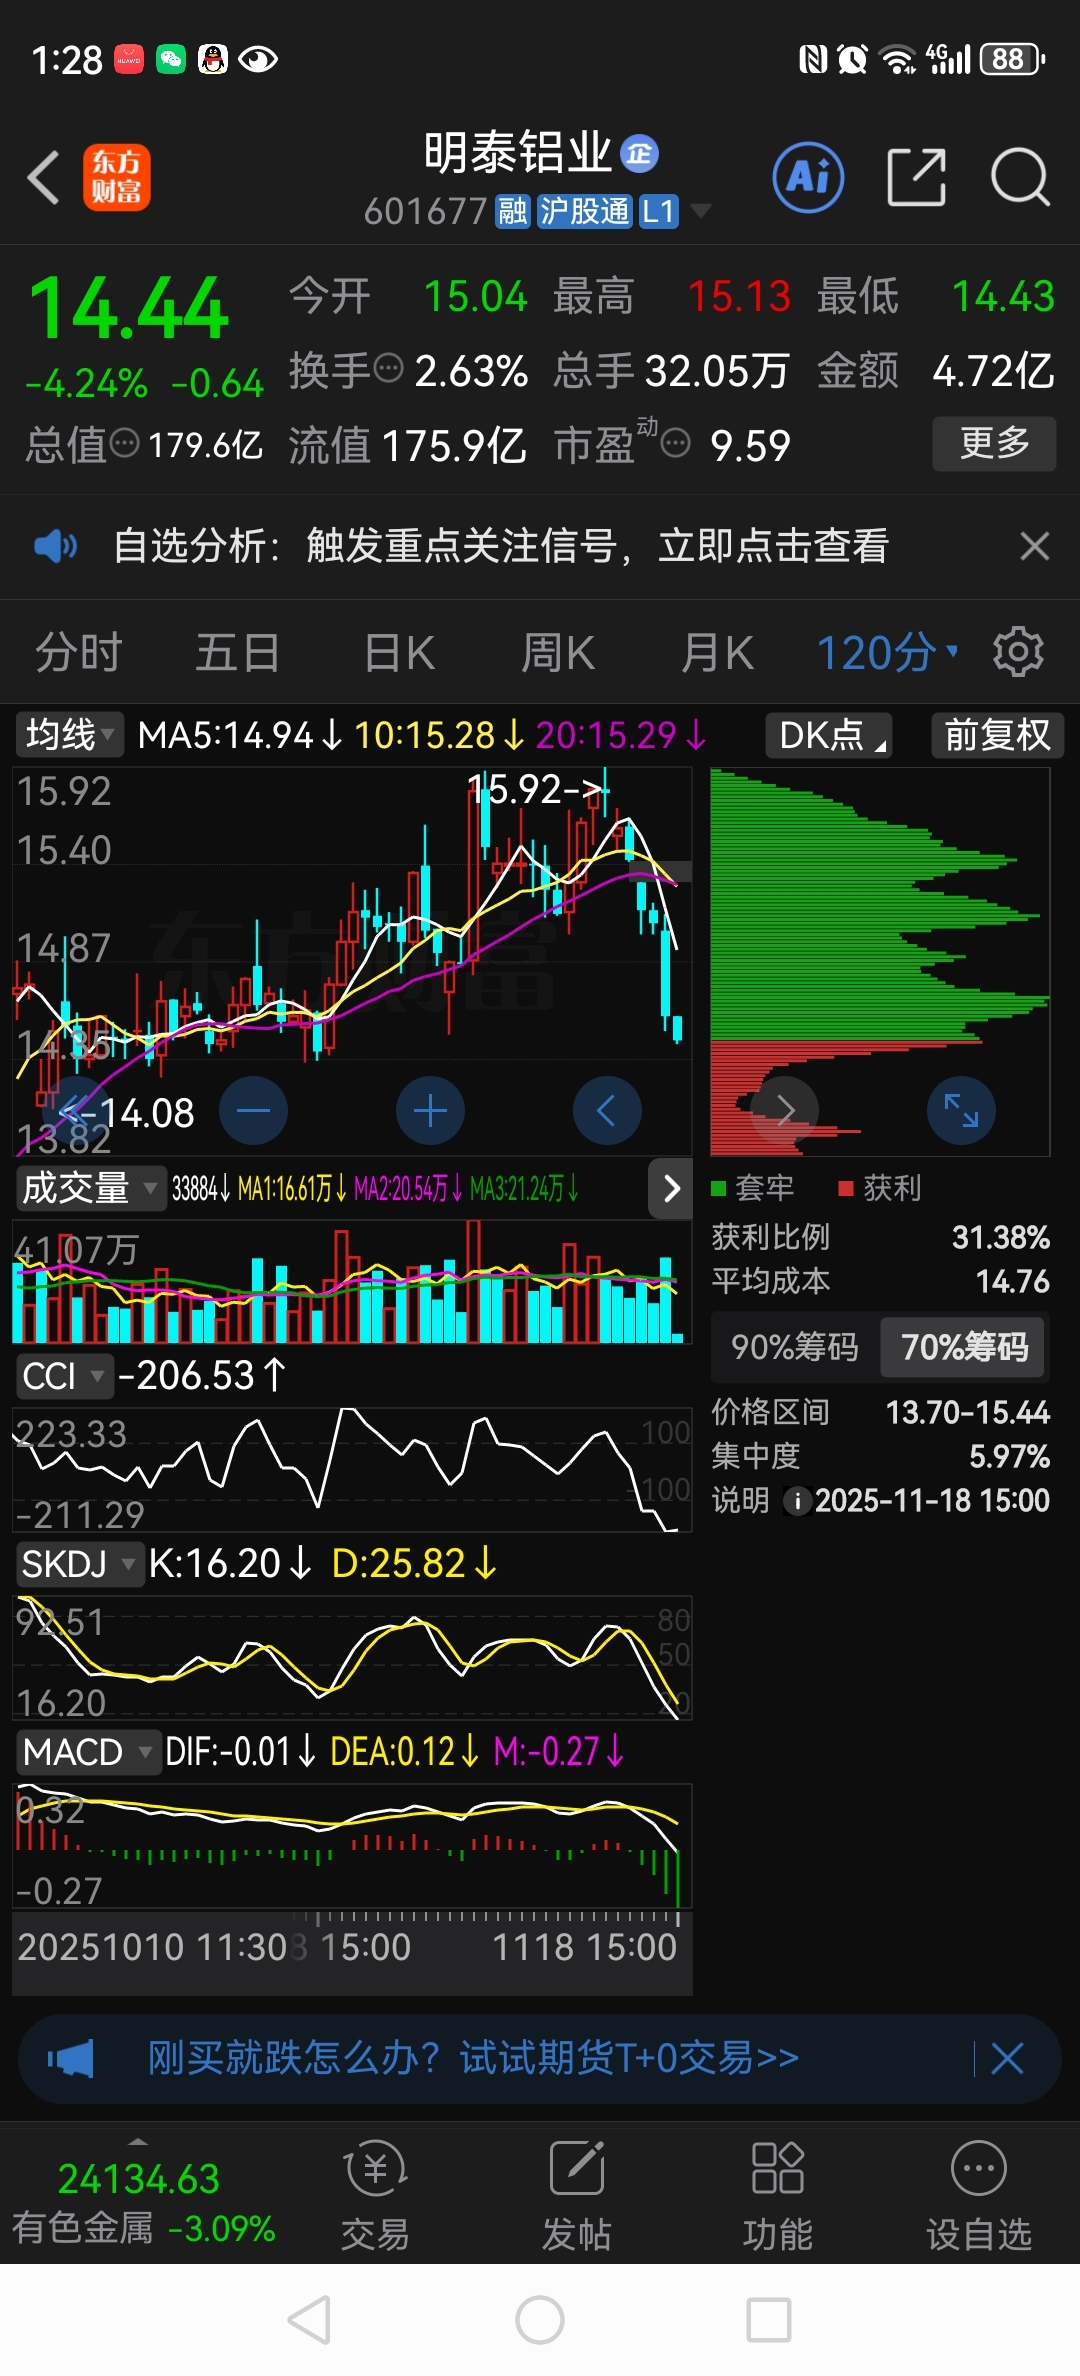
Task: Close the 期货T+0 promotion banner
Action: (1007, 2059)
